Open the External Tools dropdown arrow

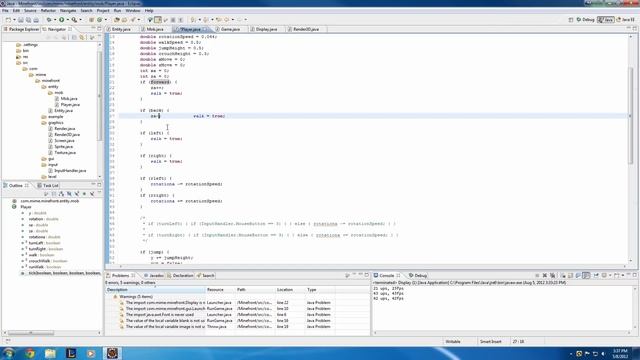point(80,20)
